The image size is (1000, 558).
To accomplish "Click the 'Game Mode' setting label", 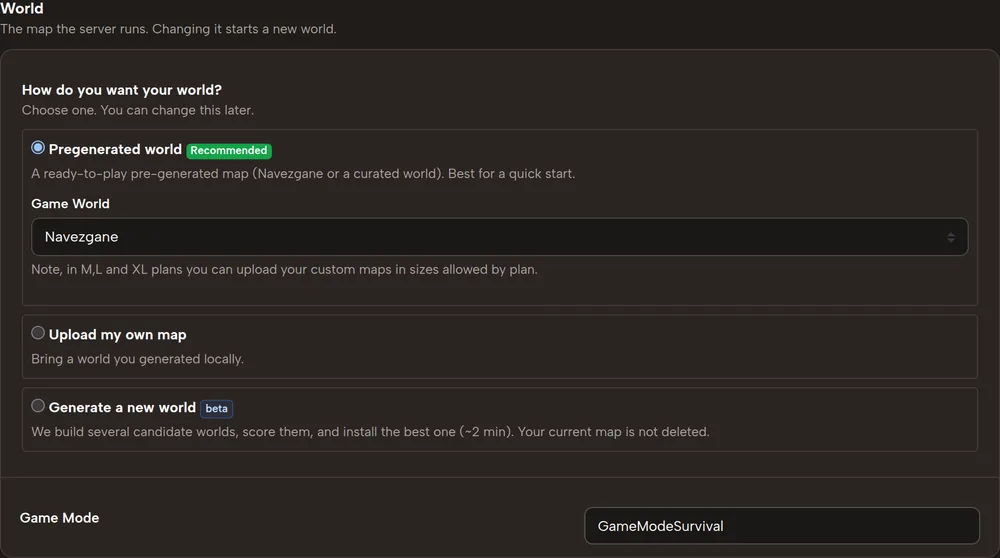I will (x=59, y=518).
